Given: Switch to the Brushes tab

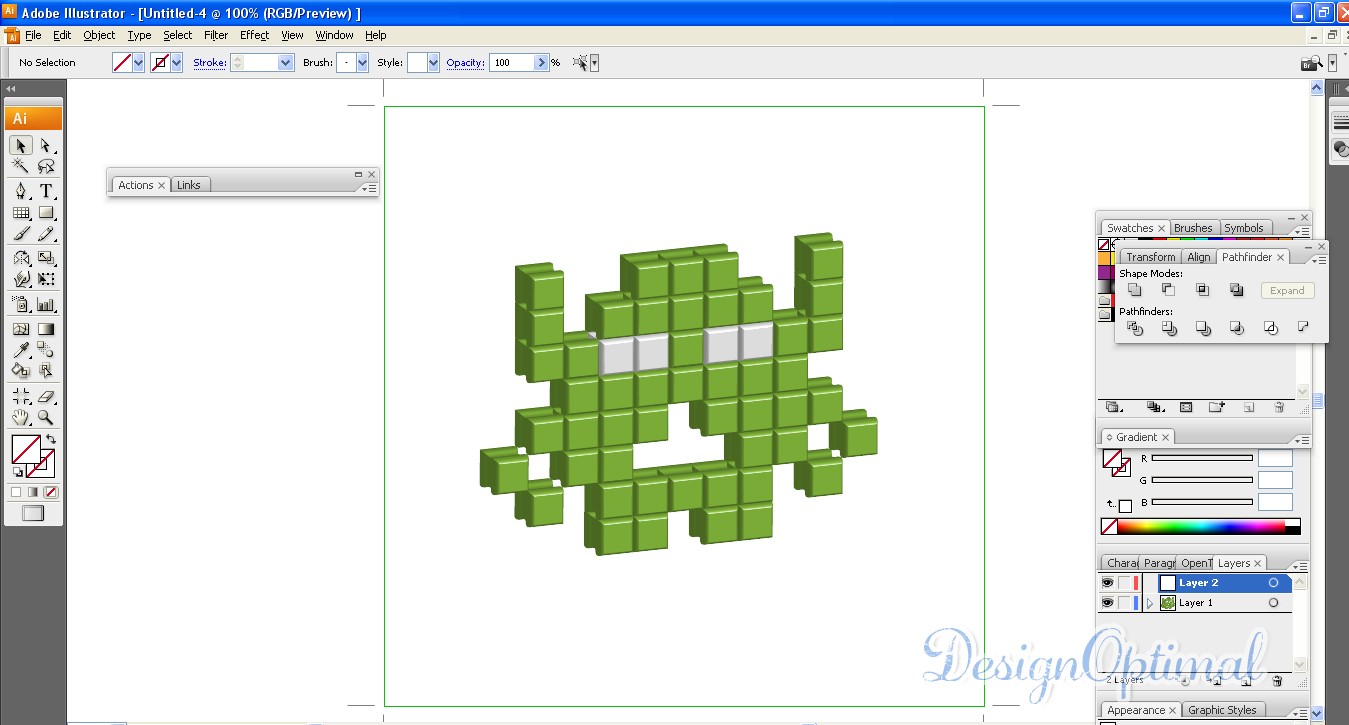Looking at the screenshot, I should point(1193,228).
